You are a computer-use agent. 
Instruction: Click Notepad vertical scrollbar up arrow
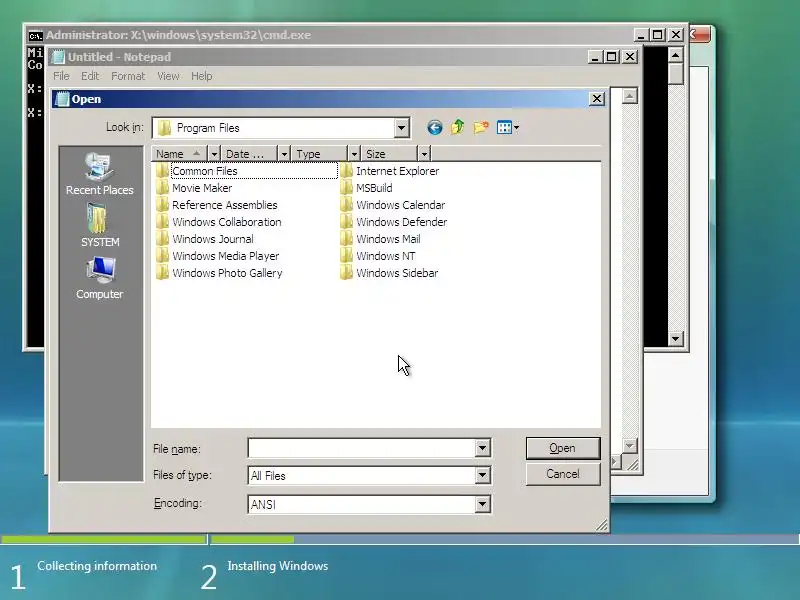630,96
